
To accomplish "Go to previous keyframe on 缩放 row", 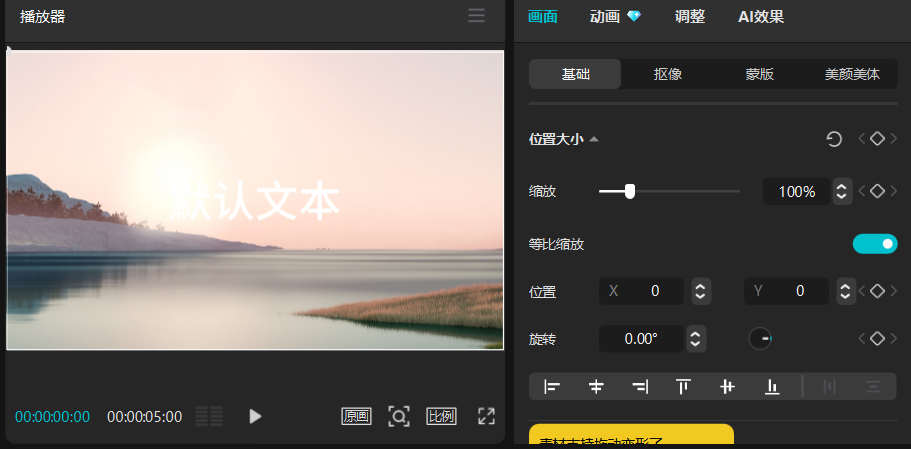I will tap(862, 191).
